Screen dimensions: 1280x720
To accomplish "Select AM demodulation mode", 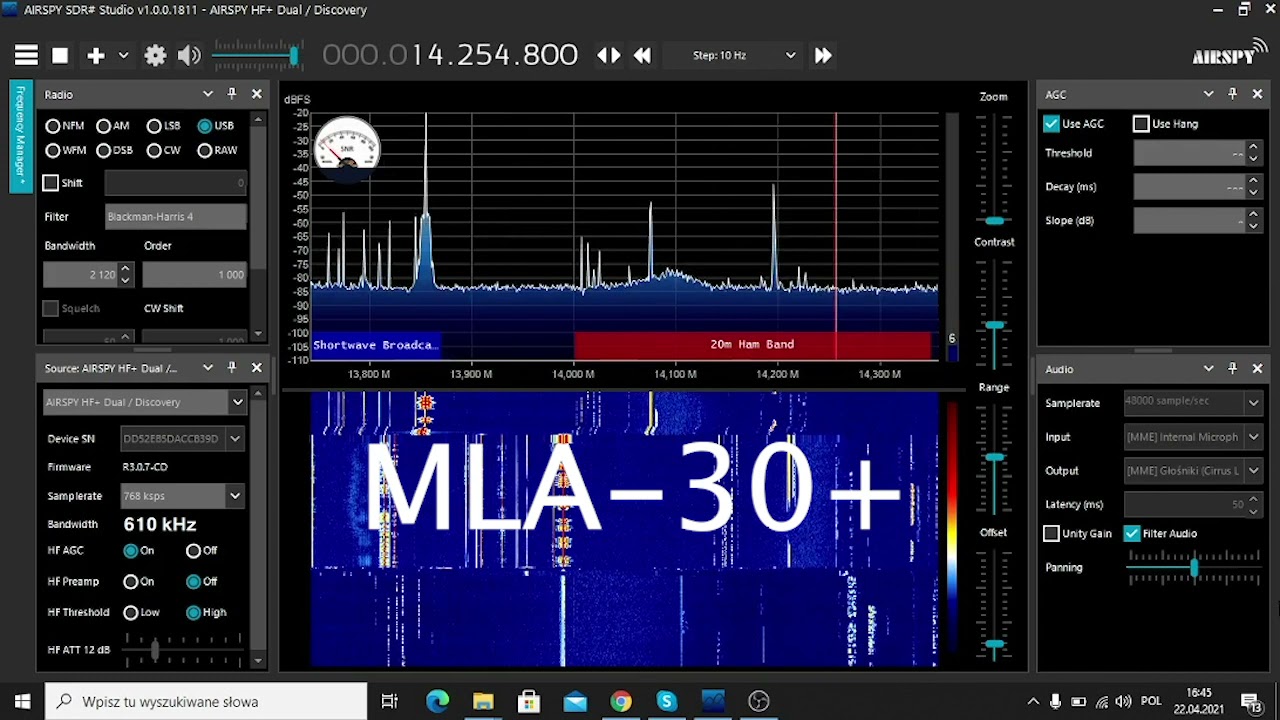I will coord(113,126).
